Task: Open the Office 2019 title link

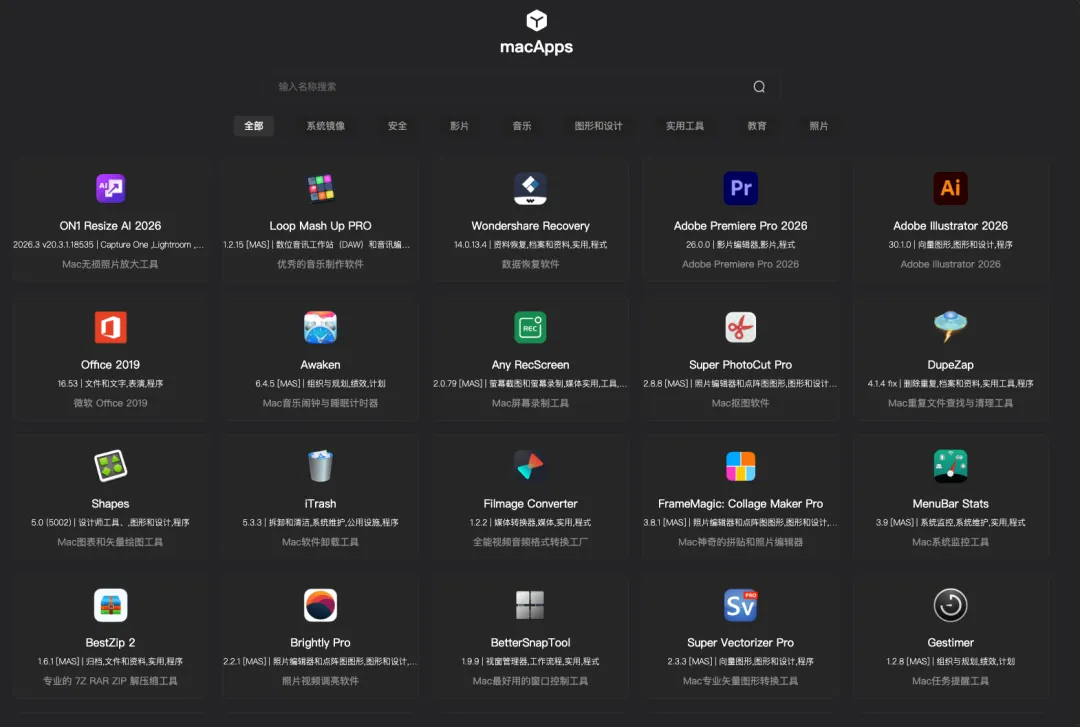Action: (x=110, y=365)
